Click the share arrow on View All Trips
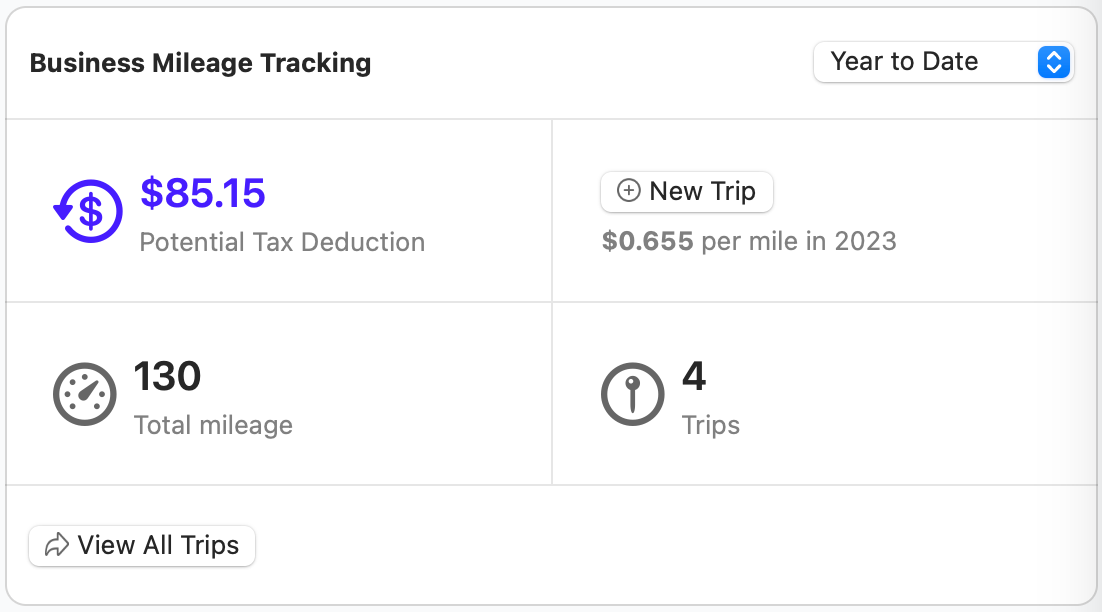 tap(58, 545)
